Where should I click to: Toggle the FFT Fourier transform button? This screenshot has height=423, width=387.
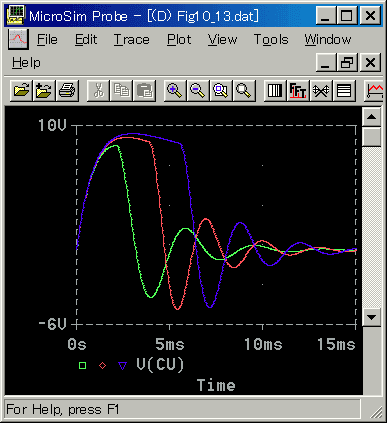[298, 90]
